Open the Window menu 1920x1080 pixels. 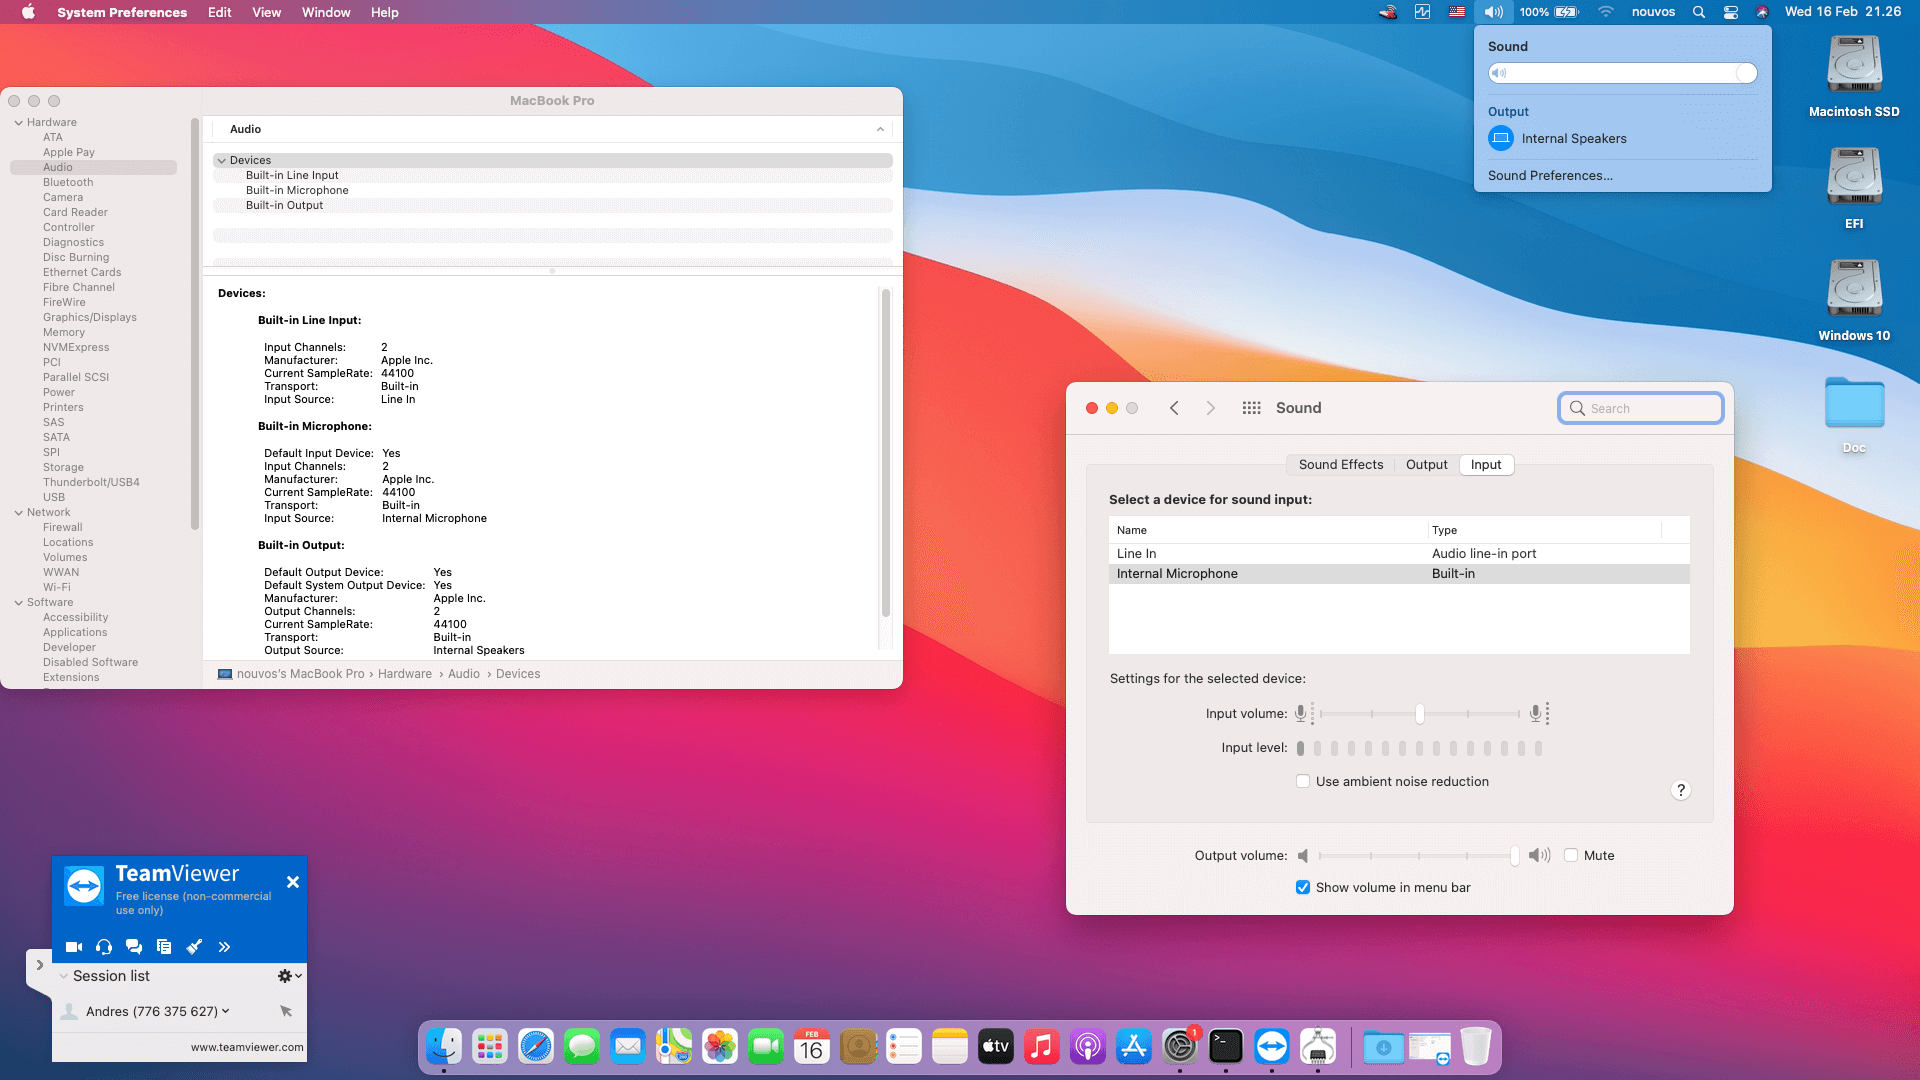point(325,12)
